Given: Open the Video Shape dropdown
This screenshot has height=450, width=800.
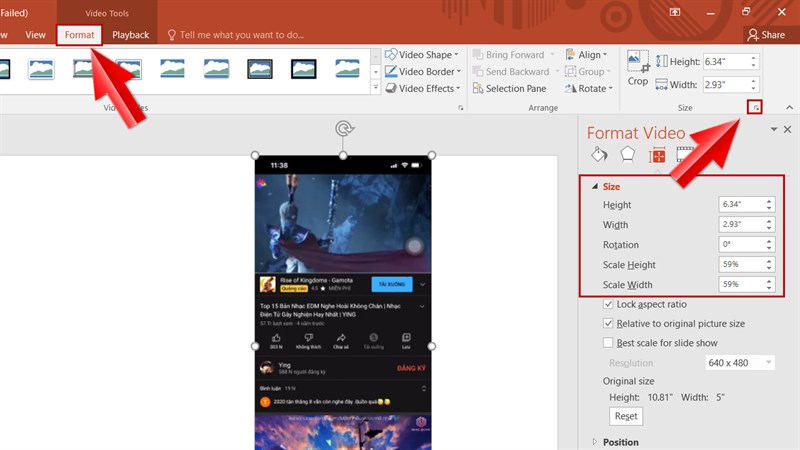Looking at the screenshot, I should point(422,55).
